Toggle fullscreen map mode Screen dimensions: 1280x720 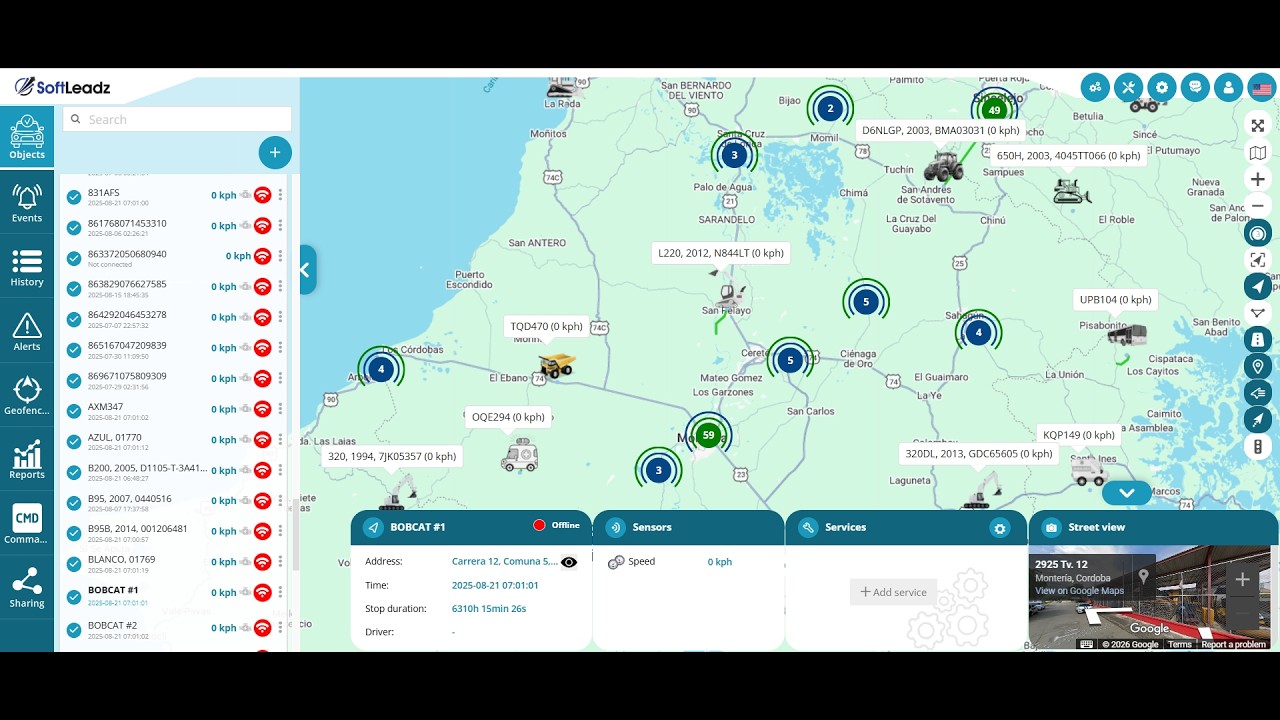coord(1258,126)
